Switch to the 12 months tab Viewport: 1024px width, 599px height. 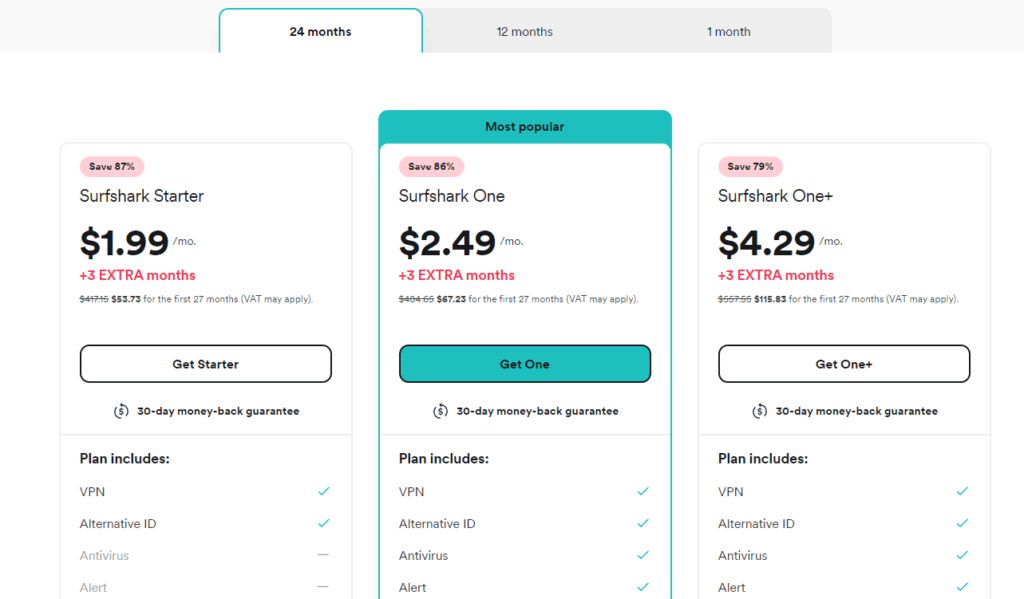pyautogui.click(x=524, y=31)
